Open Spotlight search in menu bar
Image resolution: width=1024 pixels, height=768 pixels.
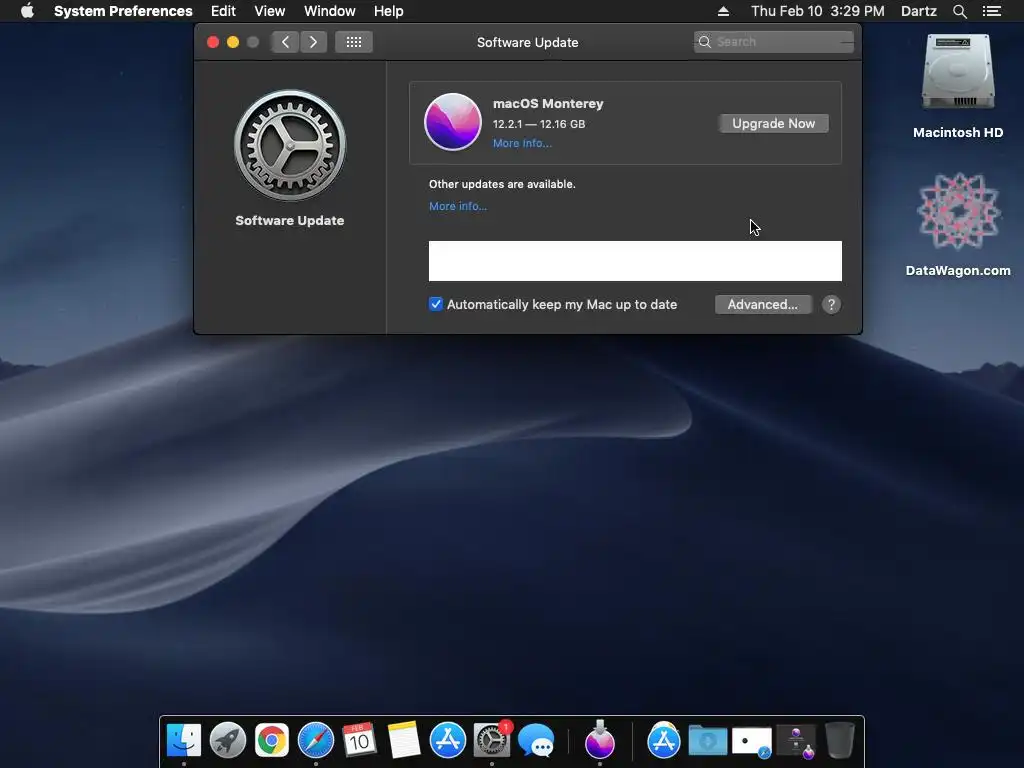pyautogui.click(x=959, y=11)
